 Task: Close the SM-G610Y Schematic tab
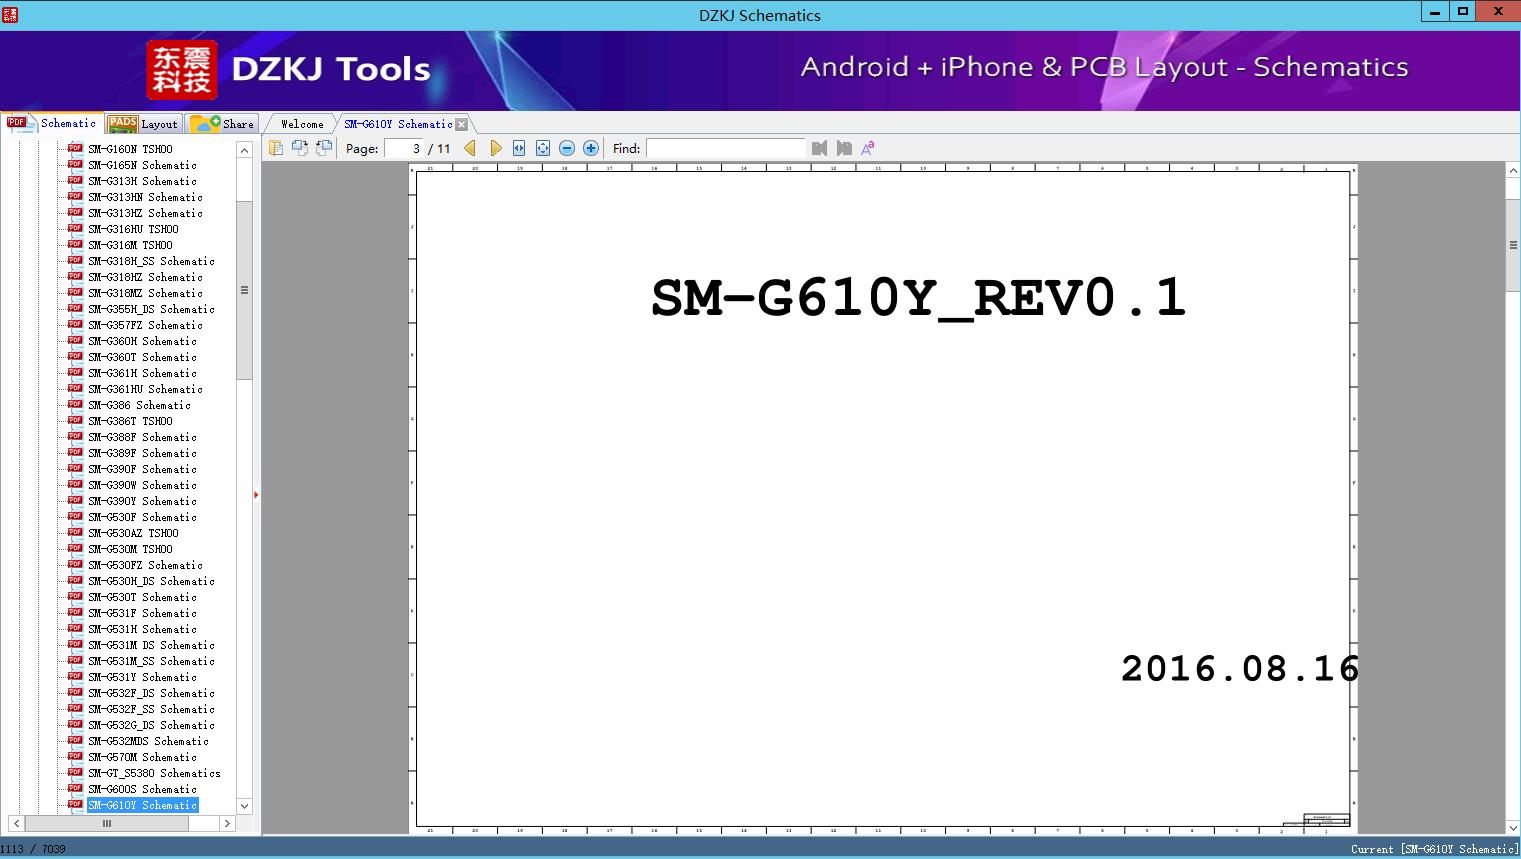(x=461, y=124)
